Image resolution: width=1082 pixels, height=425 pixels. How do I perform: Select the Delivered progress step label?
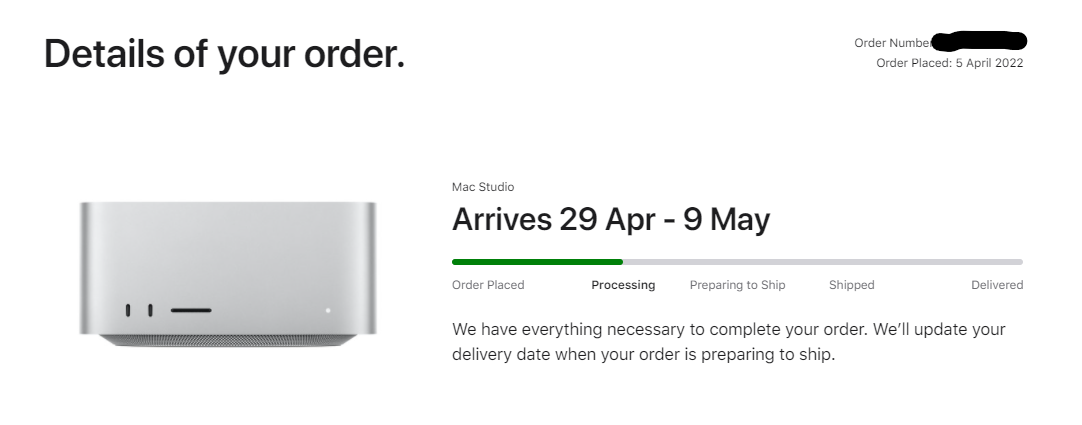tap(997, 285)
